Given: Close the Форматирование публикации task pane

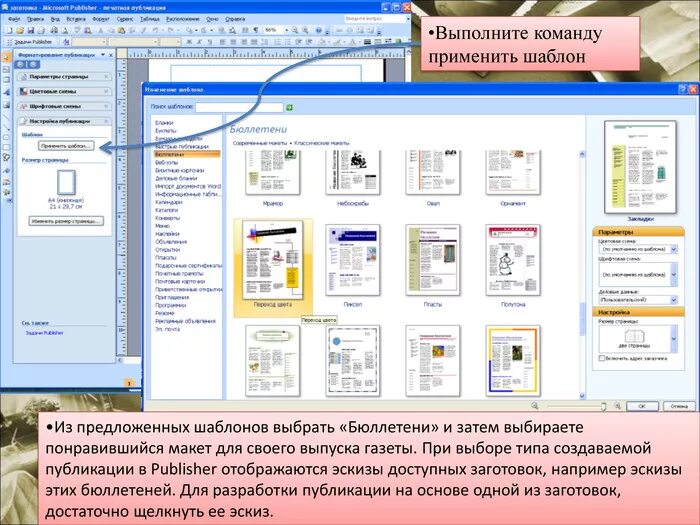Looking at the screenshot, I should tap(111, 54).
